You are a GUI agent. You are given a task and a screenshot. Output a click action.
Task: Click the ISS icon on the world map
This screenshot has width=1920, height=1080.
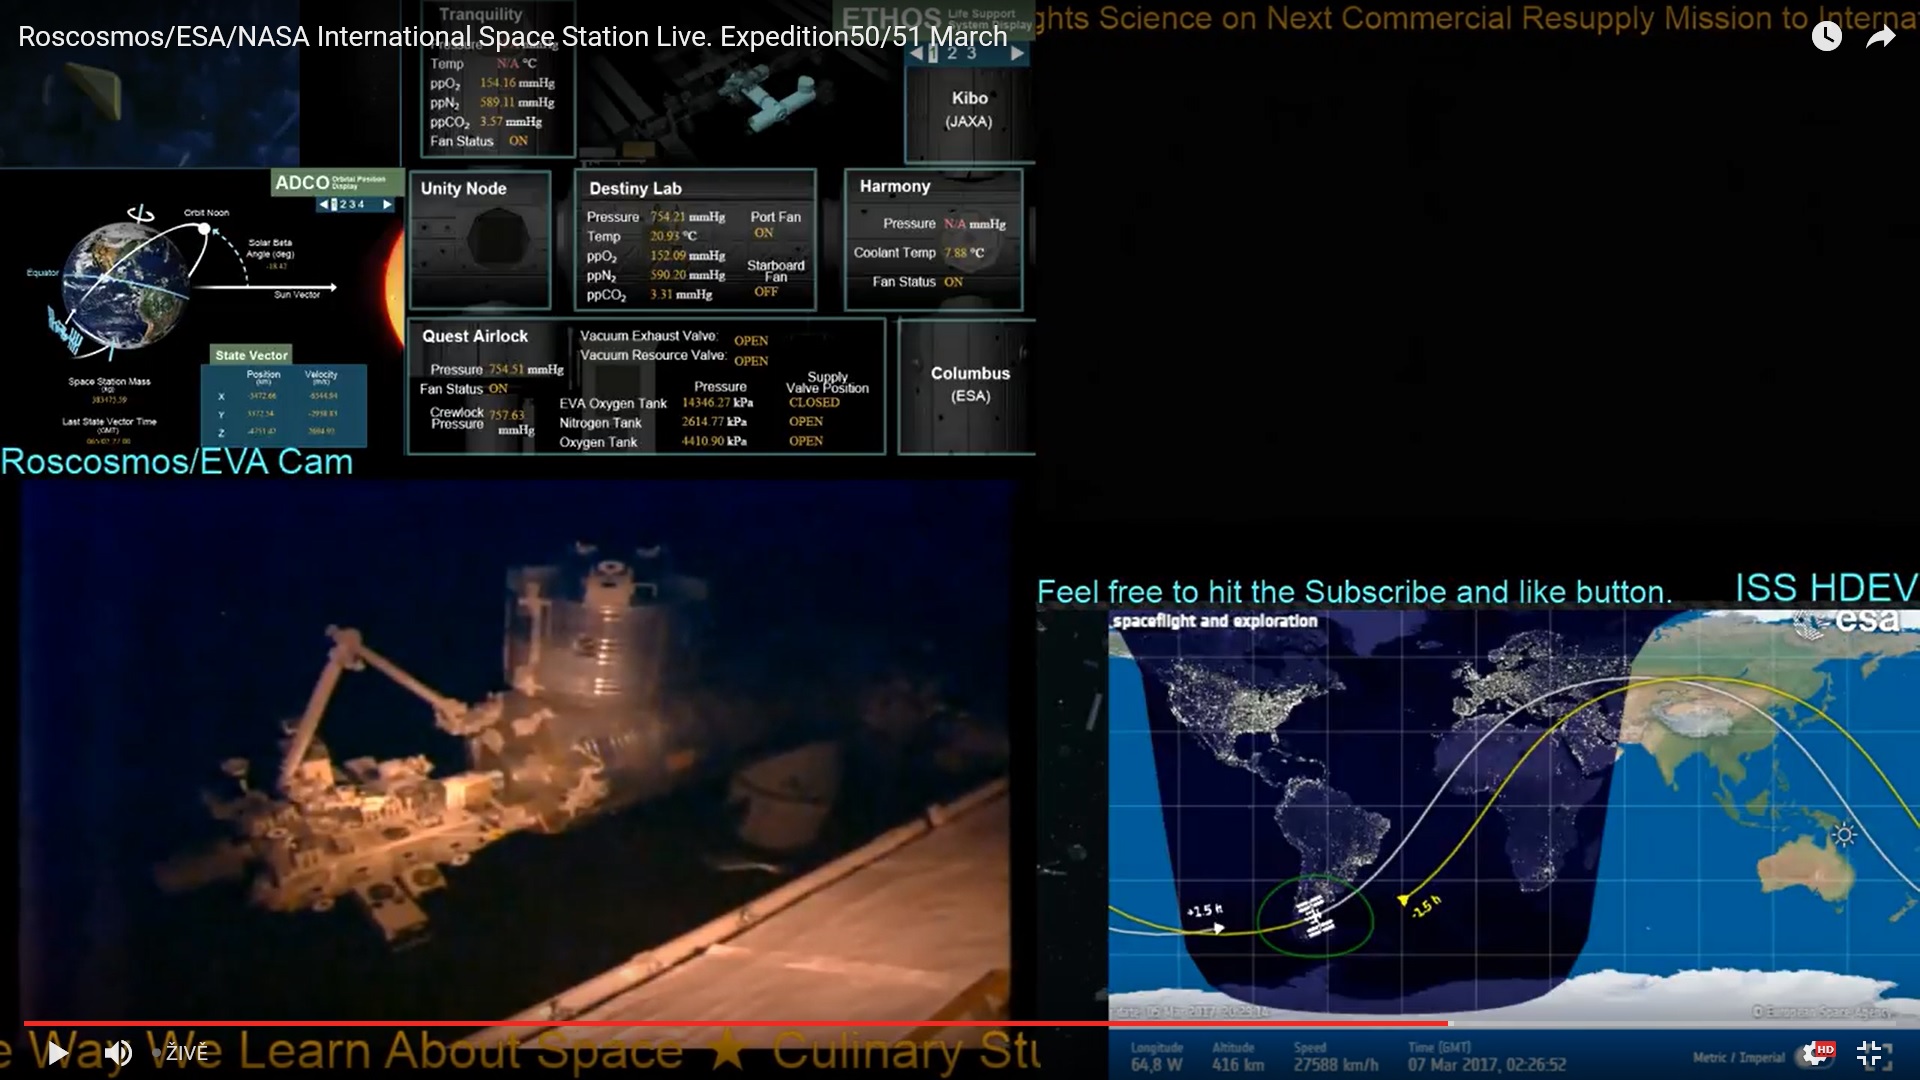[x=1314, y=916]
